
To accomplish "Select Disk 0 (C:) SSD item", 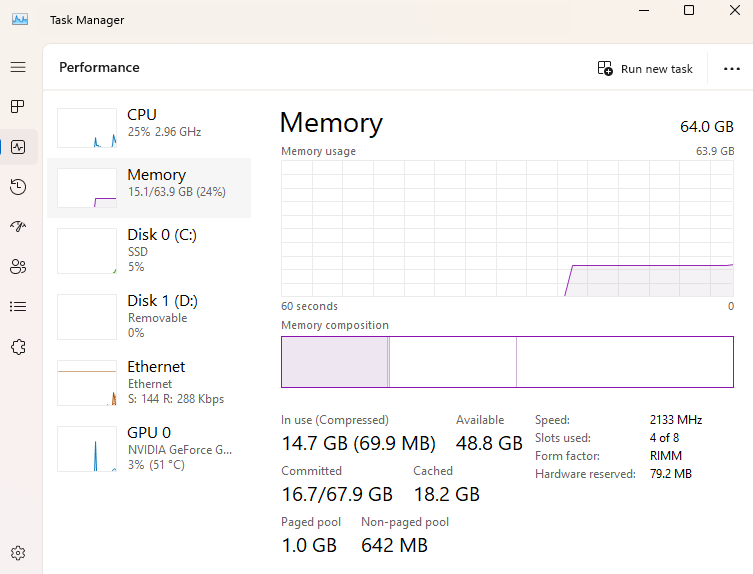I will (x=149, y=250).
